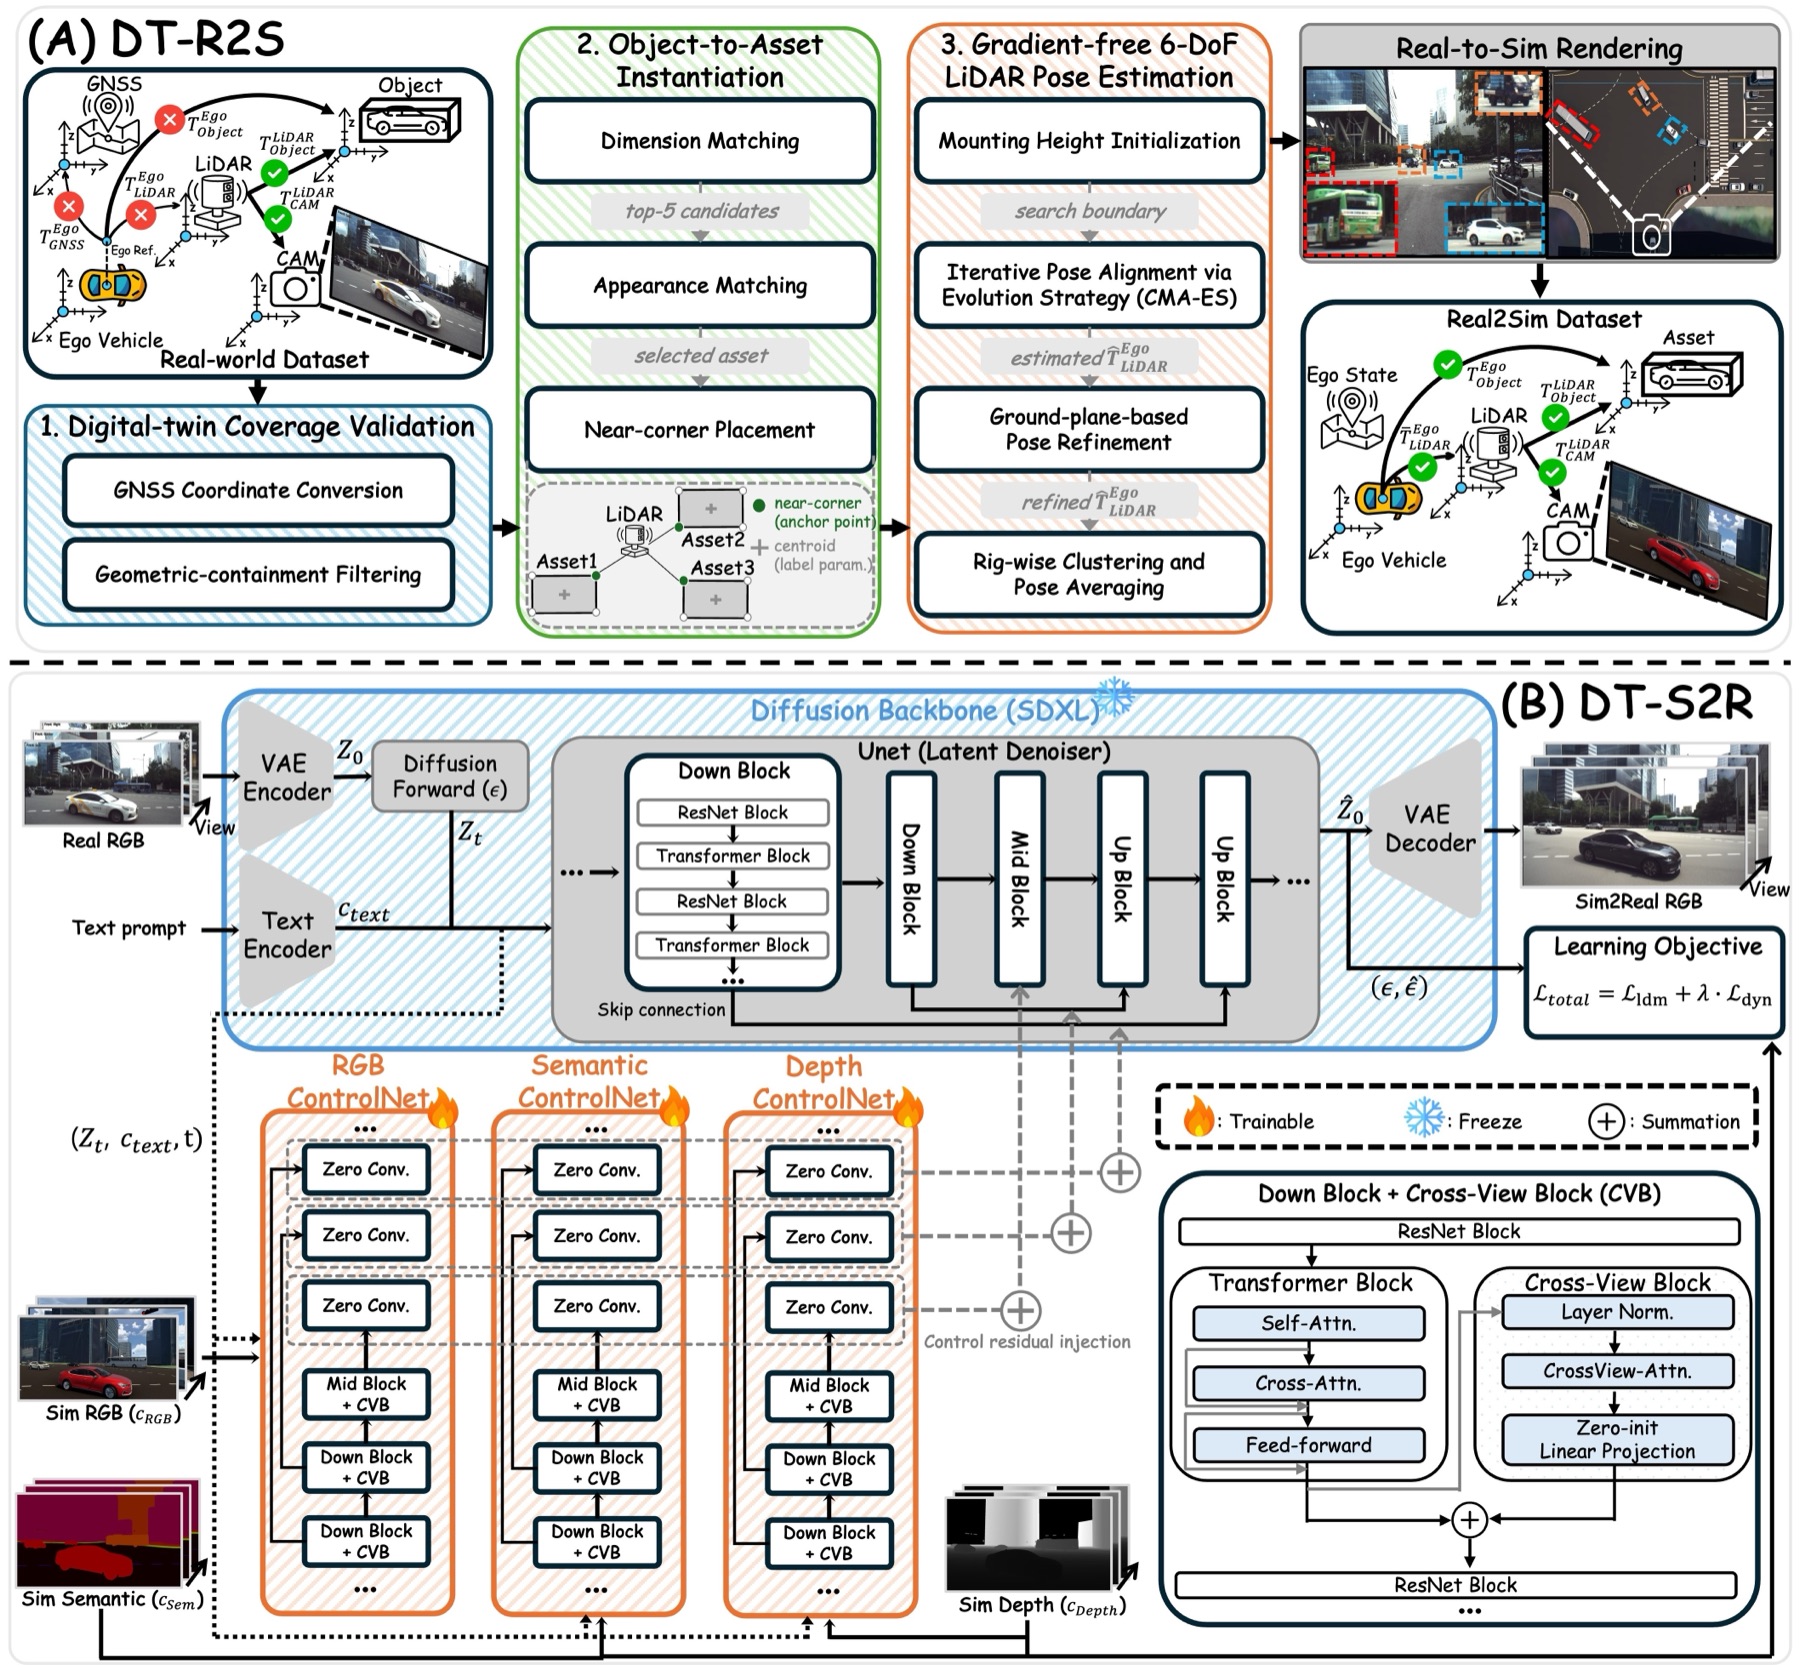
Task: Click the Learning Objective formula box
Action: tap(1653, 982)
